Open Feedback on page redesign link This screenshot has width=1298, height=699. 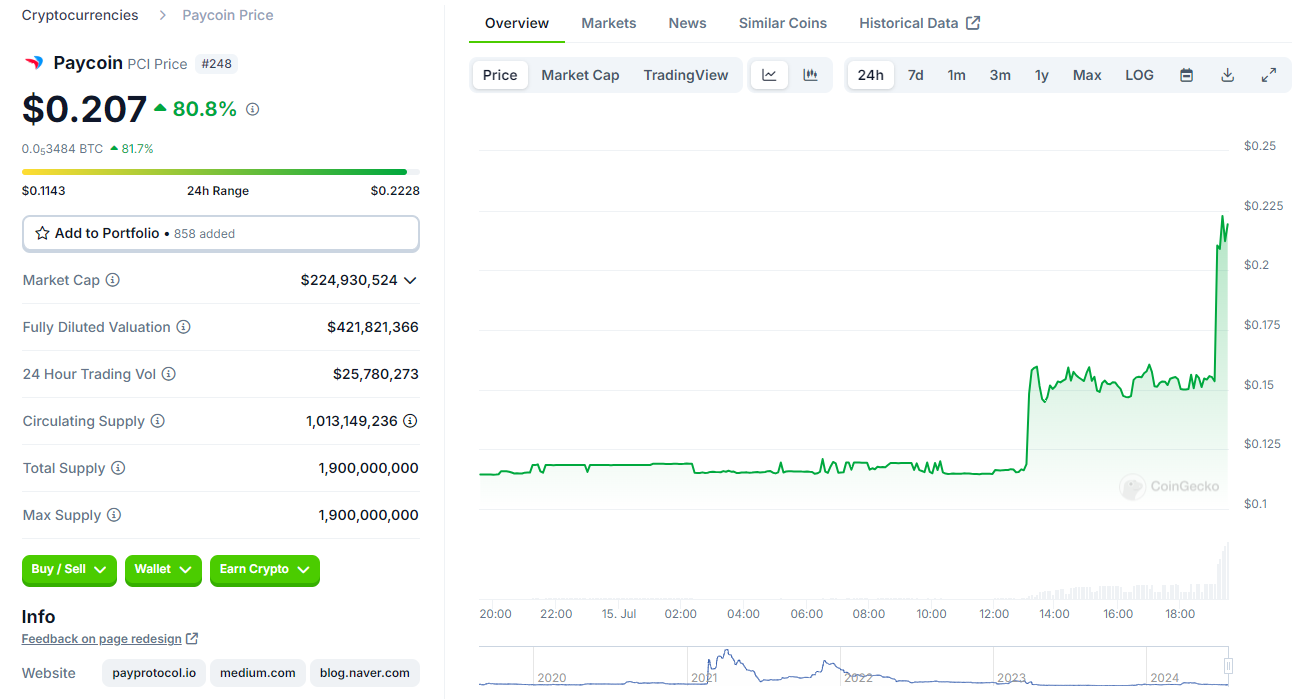click(102, 638)
